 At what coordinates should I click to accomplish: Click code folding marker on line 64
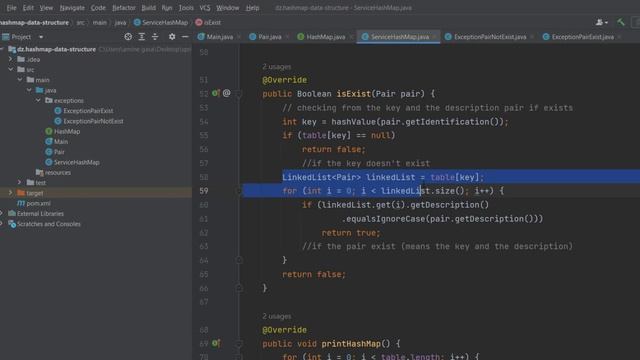point(239,260)
